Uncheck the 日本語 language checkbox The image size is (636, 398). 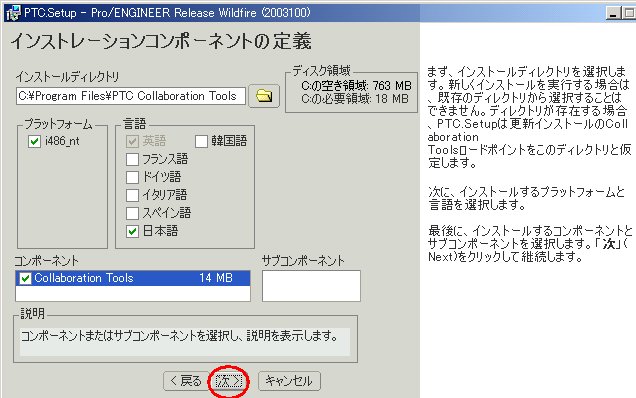point(132,231)
